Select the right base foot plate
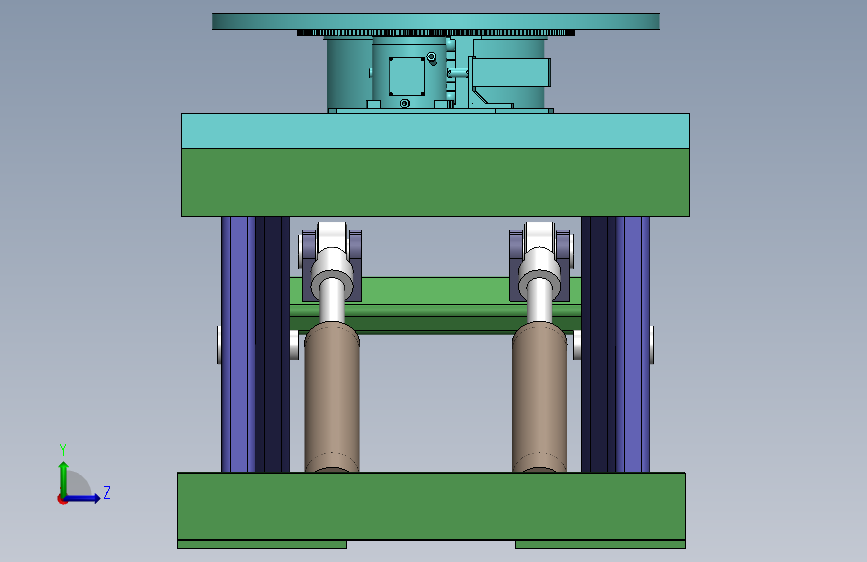 [600, 544]
